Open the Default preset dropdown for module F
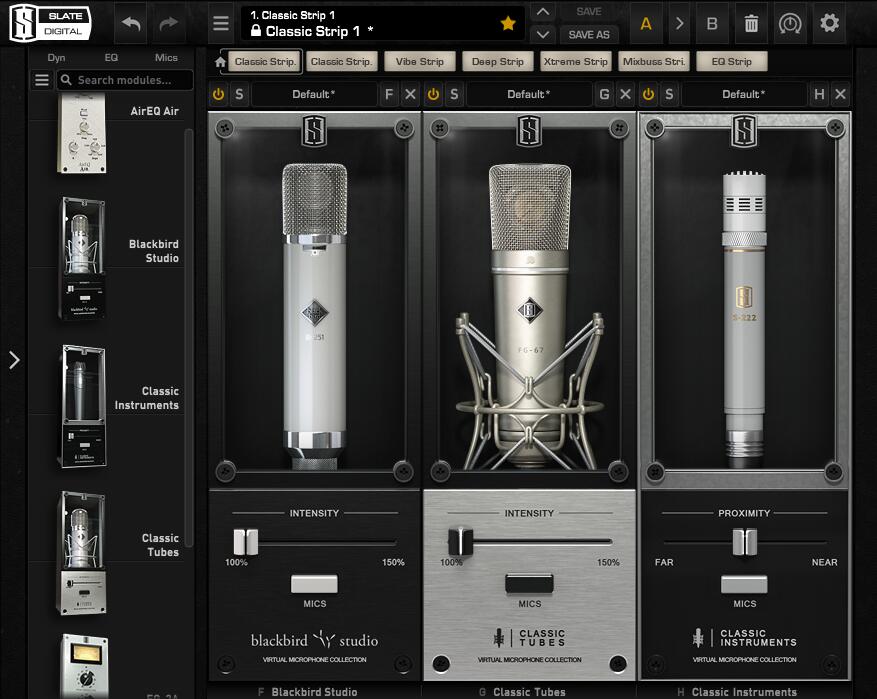The width and height of the screenshot is (877, 699). pos(314,94)
